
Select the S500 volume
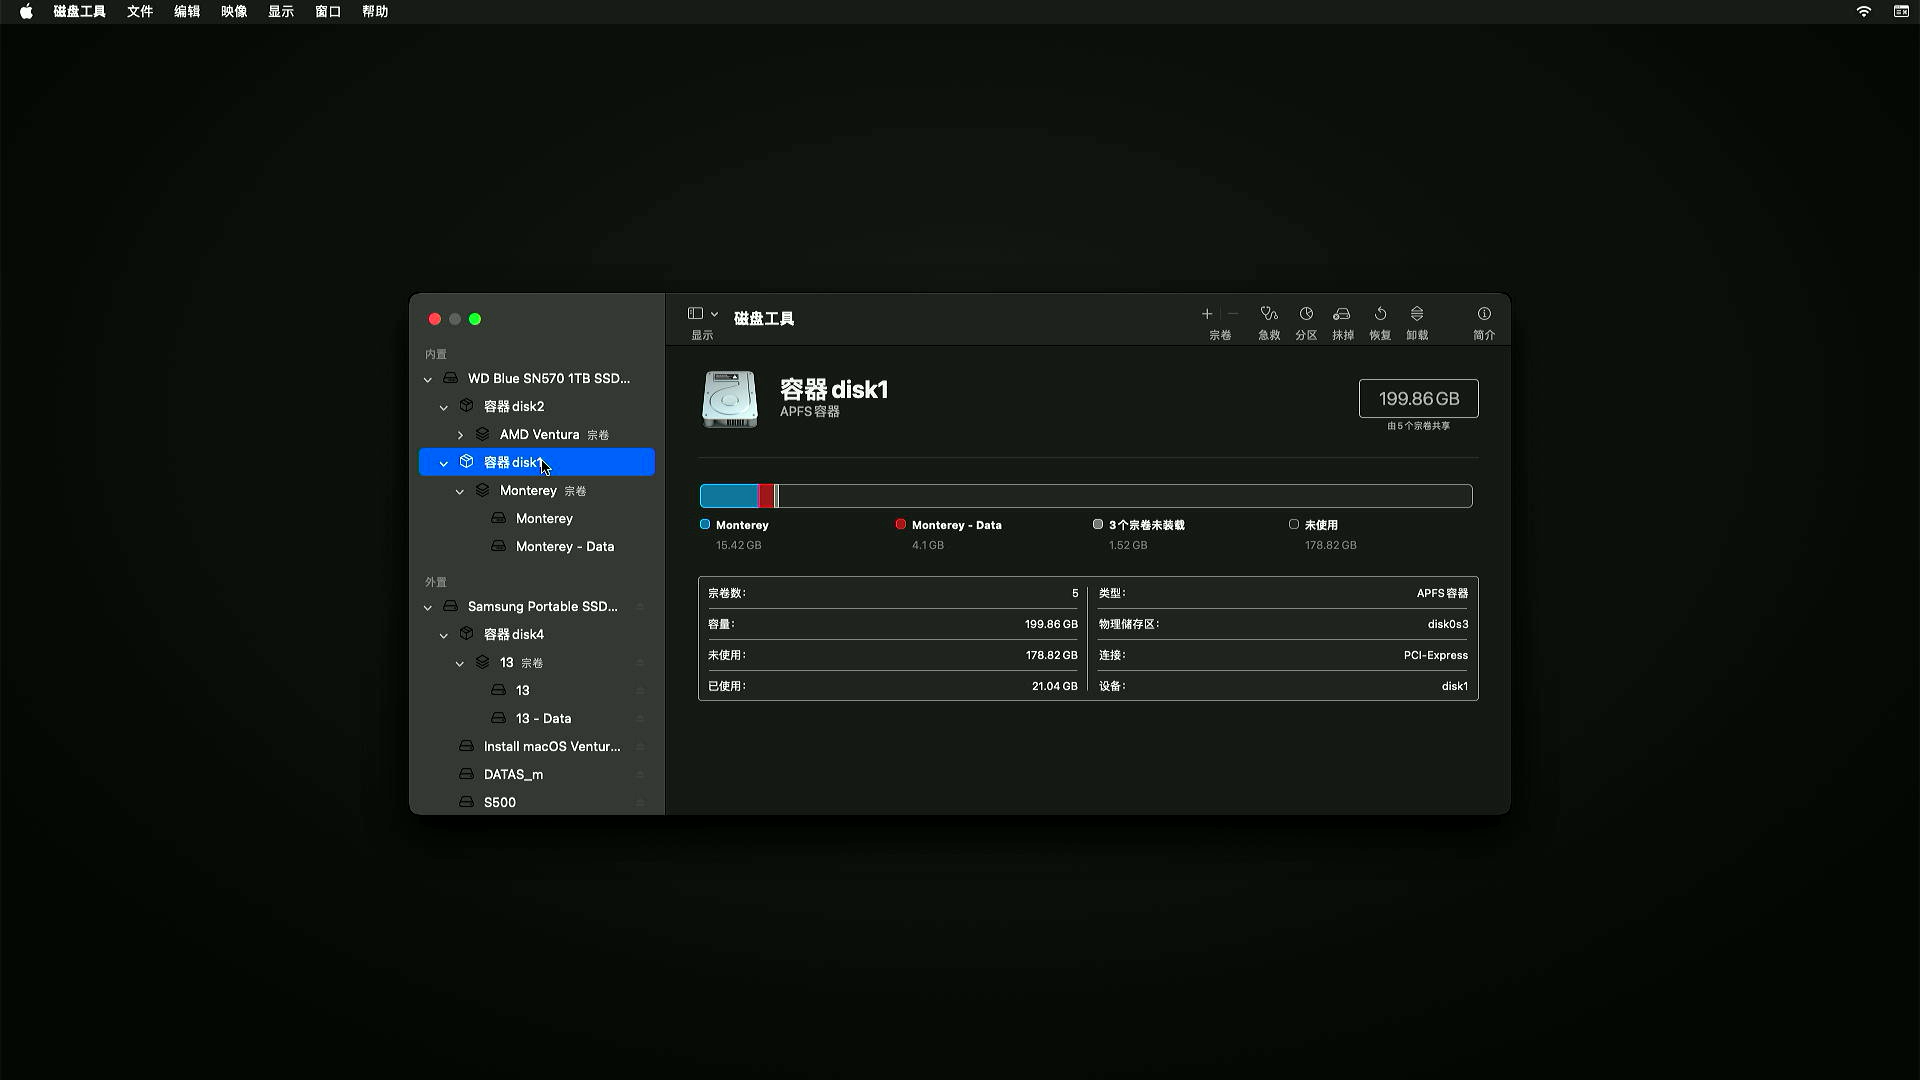[537, 803]
